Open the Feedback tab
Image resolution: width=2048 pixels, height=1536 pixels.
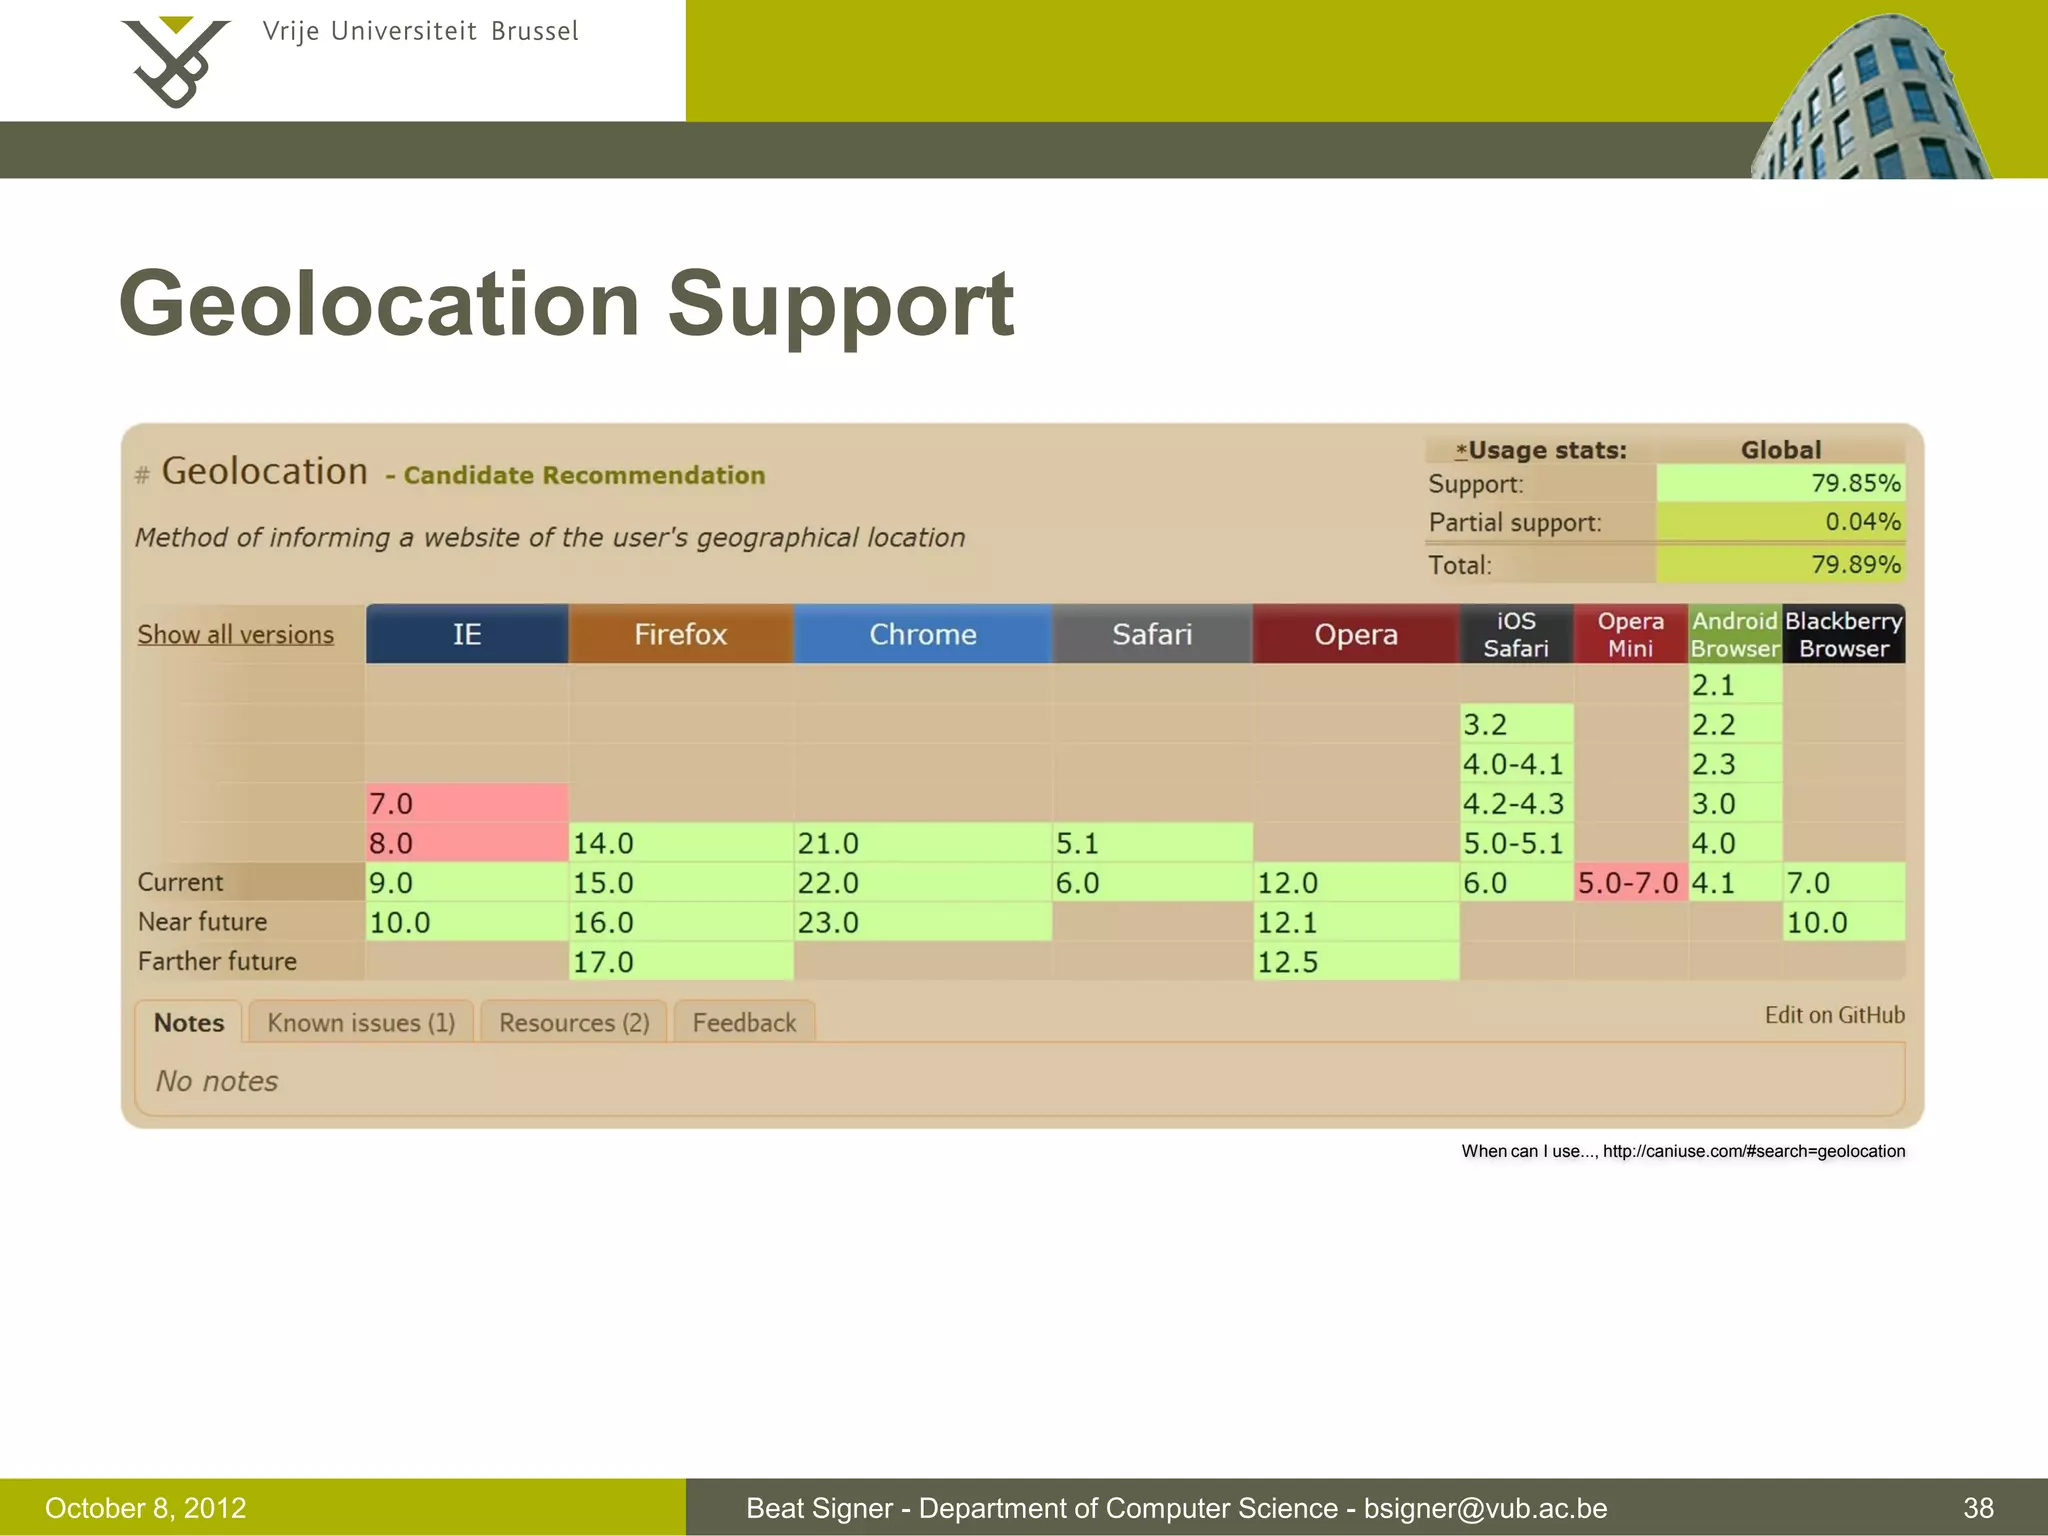pos(744,1022)
